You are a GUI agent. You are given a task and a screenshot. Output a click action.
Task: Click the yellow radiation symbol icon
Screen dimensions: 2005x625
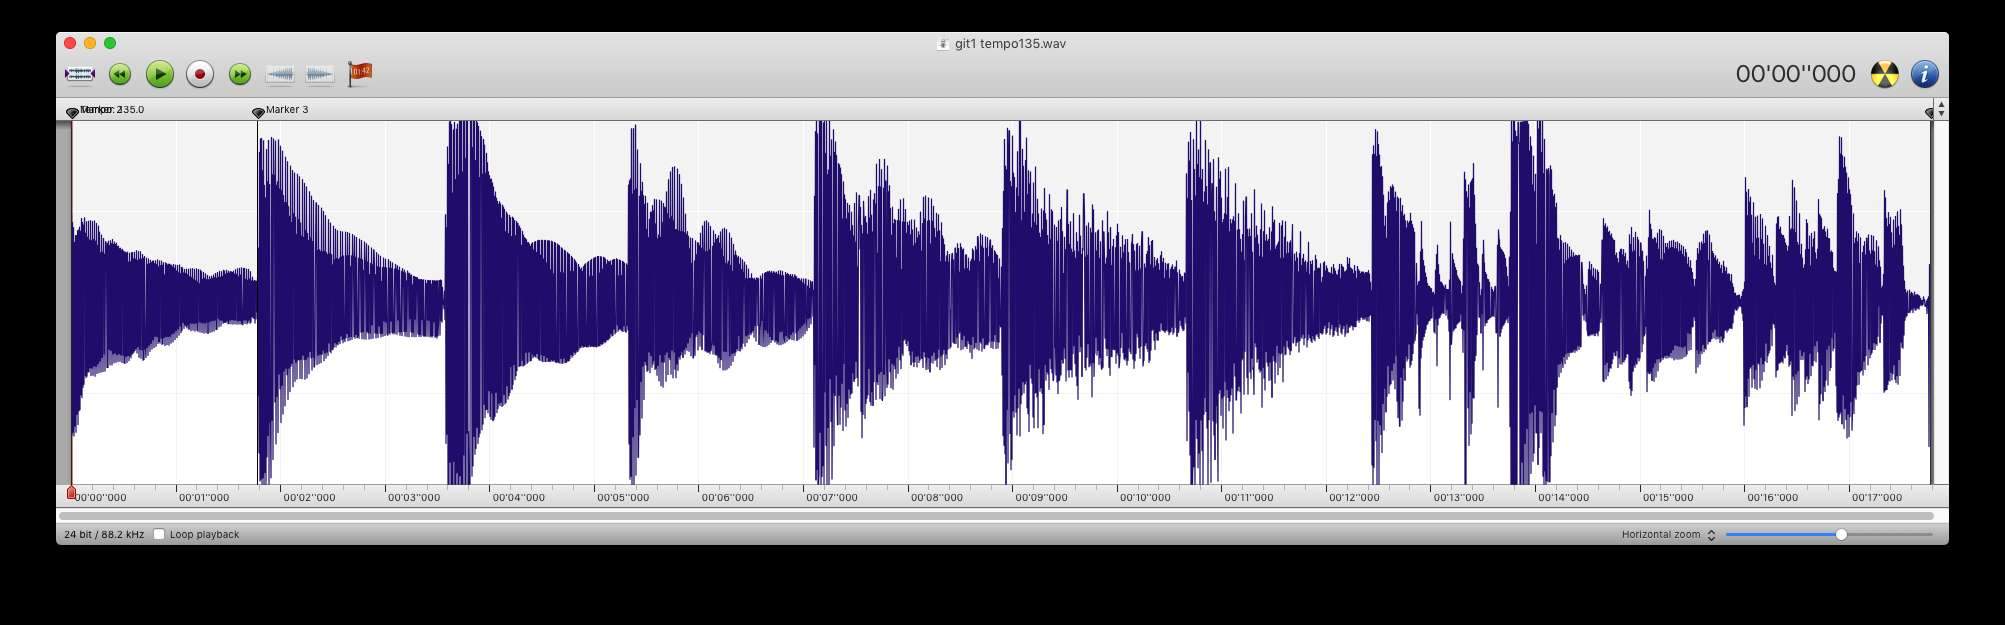[x=1884, y=74]
